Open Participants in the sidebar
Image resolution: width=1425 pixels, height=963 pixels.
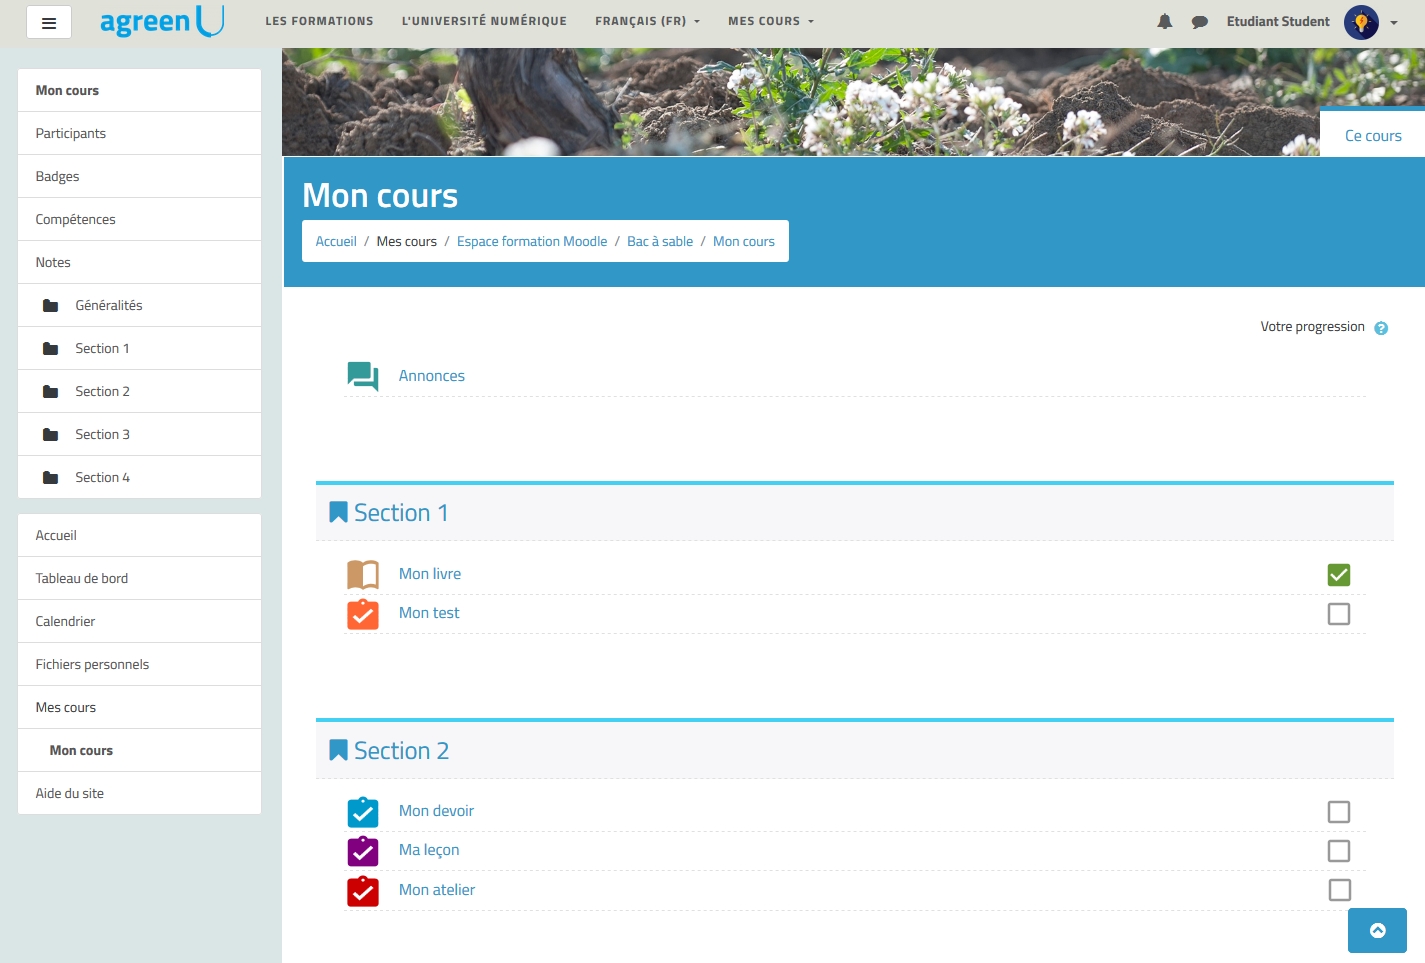tap(70, 133)
